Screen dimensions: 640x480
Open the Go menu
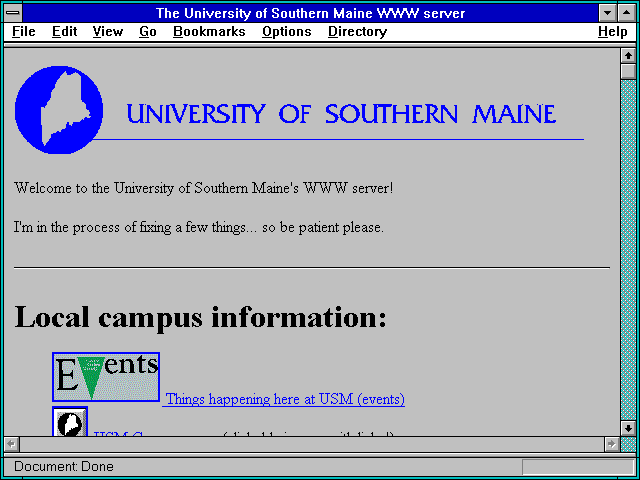pyautogui.click(x=147, y=32)
